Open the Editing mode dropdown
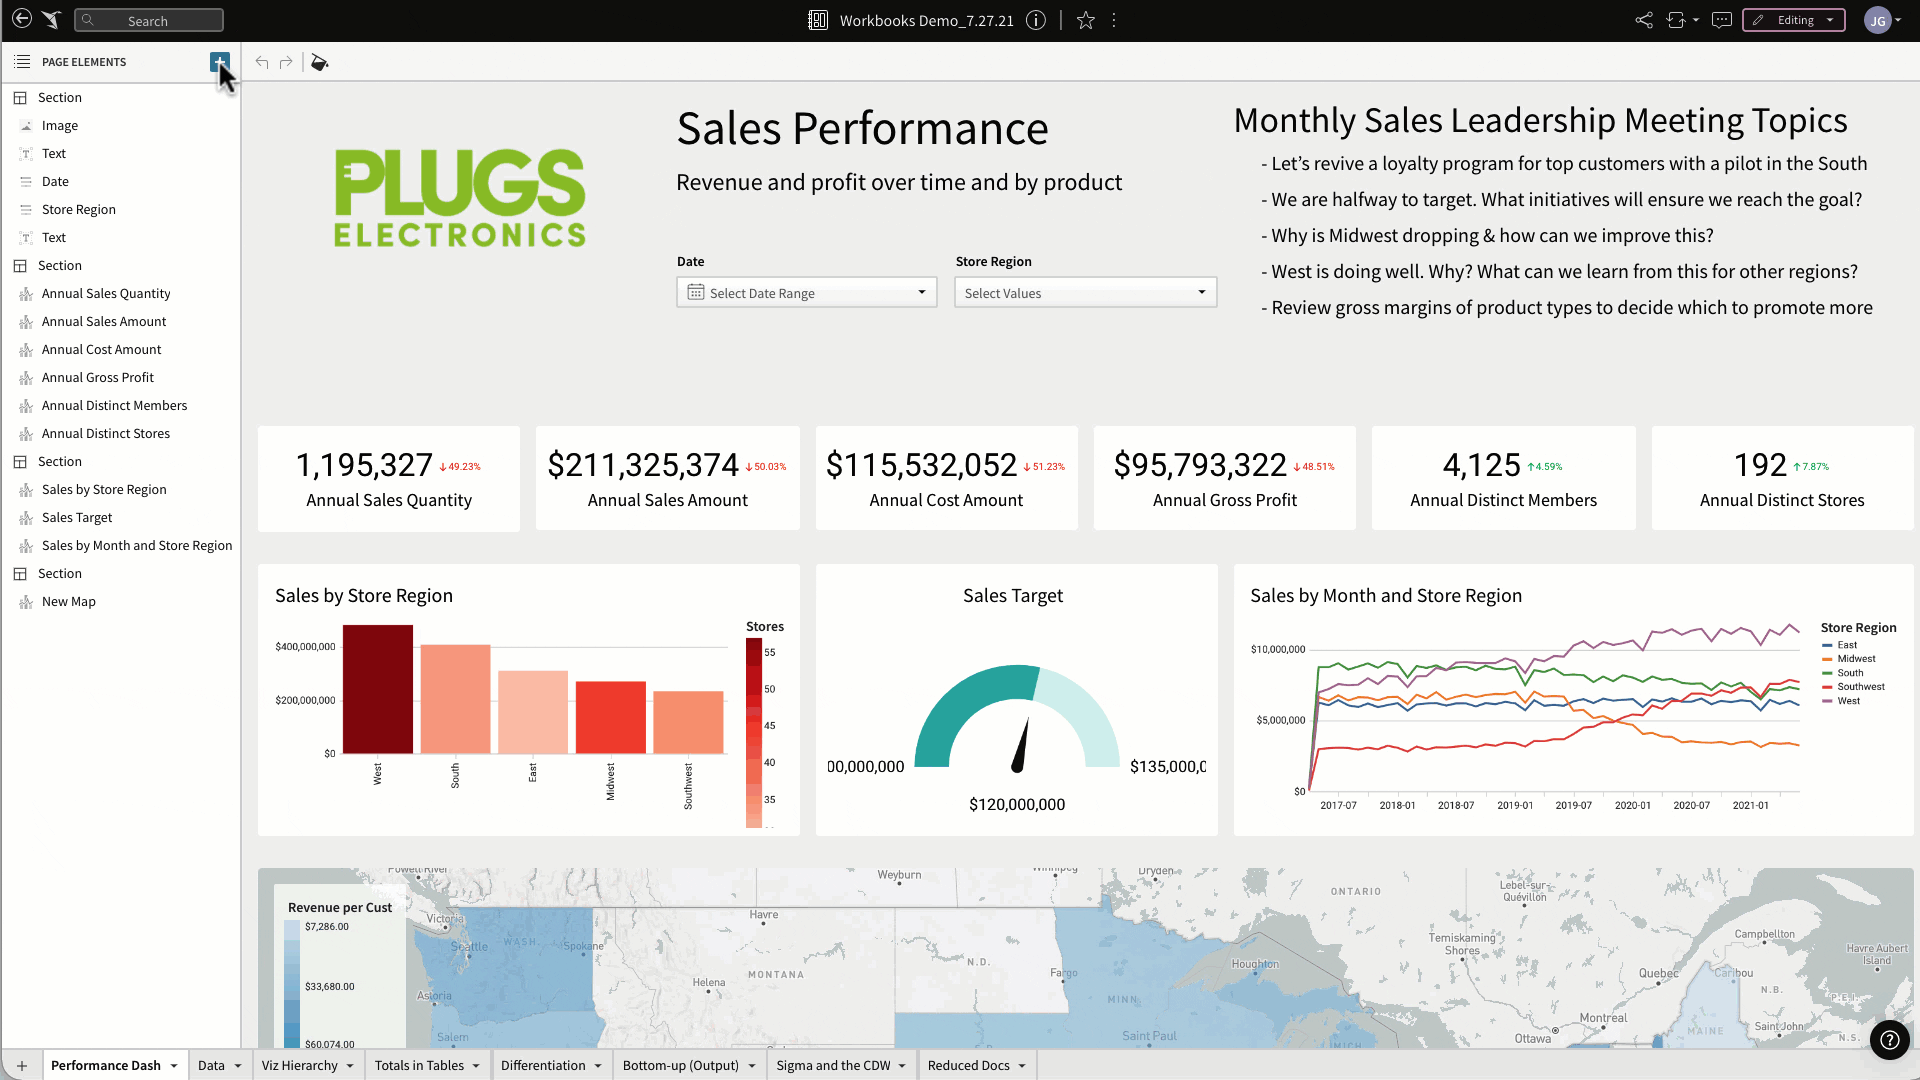This screenshot has height=1080, width=1920. [x=1794, y=20]
